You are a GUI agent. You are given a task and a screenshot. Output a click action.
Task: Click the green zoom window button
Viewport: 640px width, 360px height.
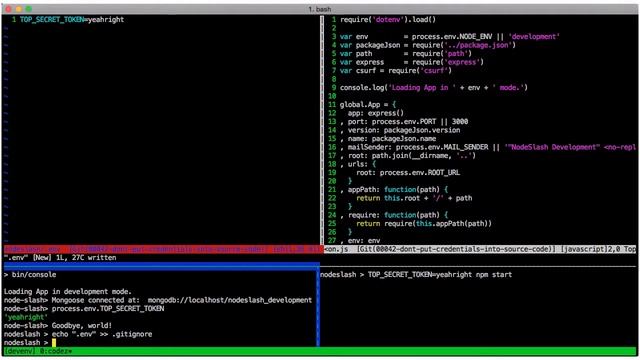coord(29,9)
